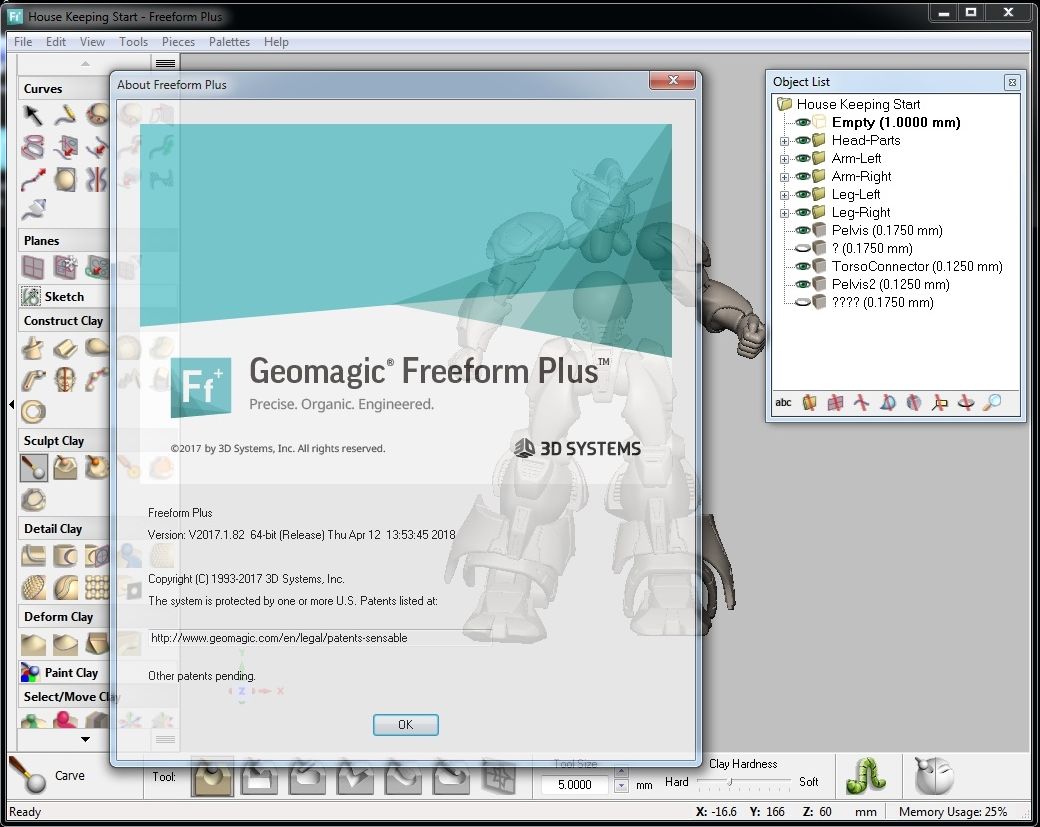Activate the Carve ball tool in Sculpt Clay
Viewport: 1040px width, 827px height.
tap(32, 468)
